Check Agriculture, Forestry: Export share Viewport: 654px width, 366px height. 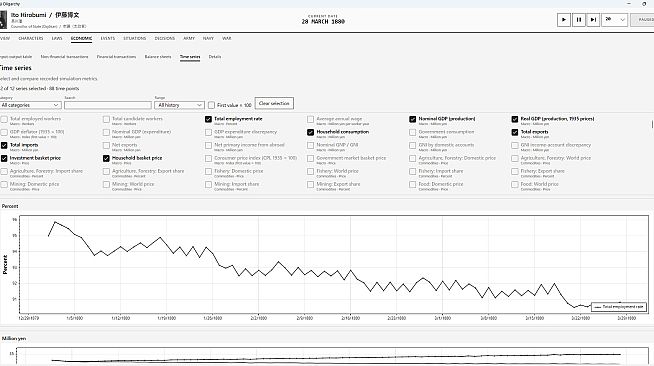point(106,172)
